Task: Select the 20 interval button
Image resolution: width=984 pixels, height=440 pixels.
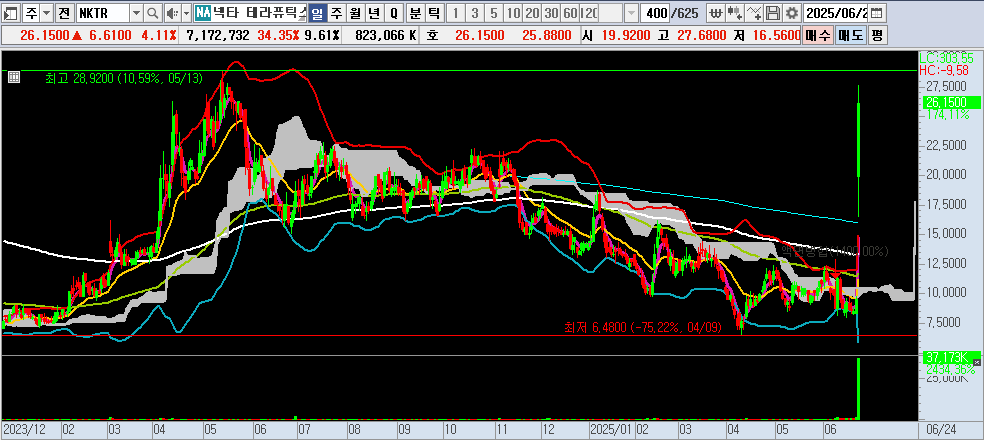Action: coord(532,13)
